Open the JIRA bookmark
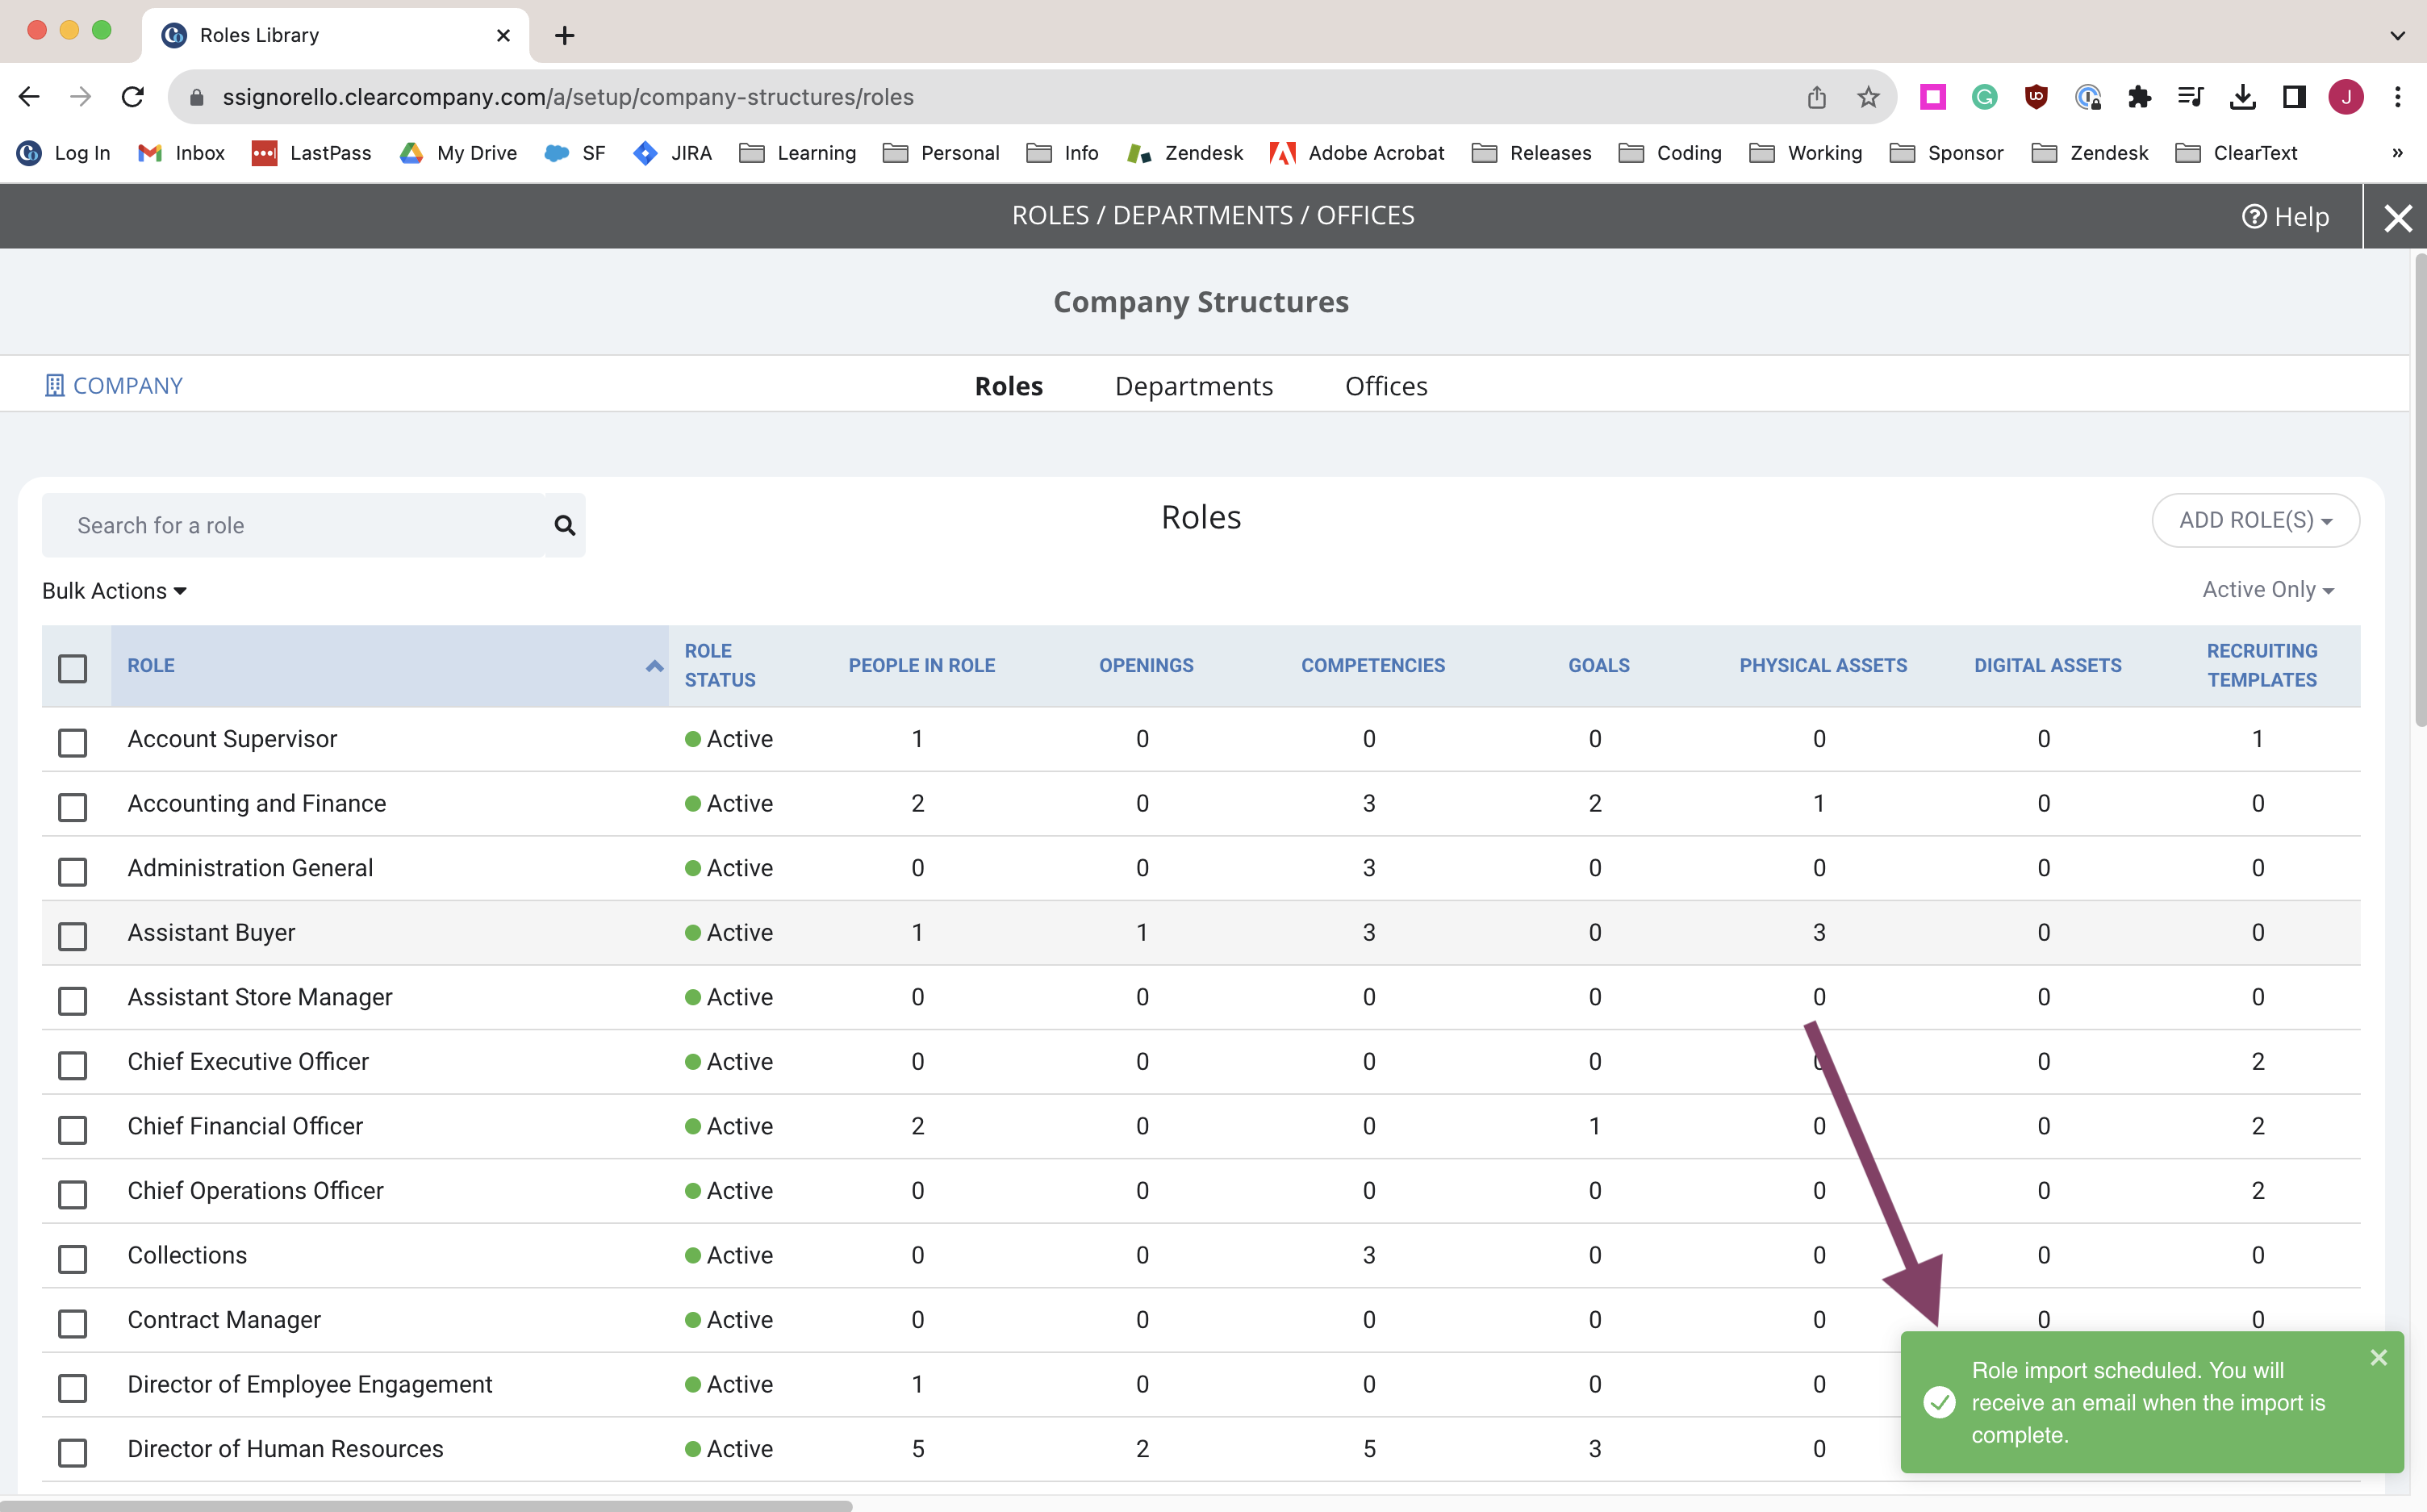2427x1512 pixels. (673, 153)
